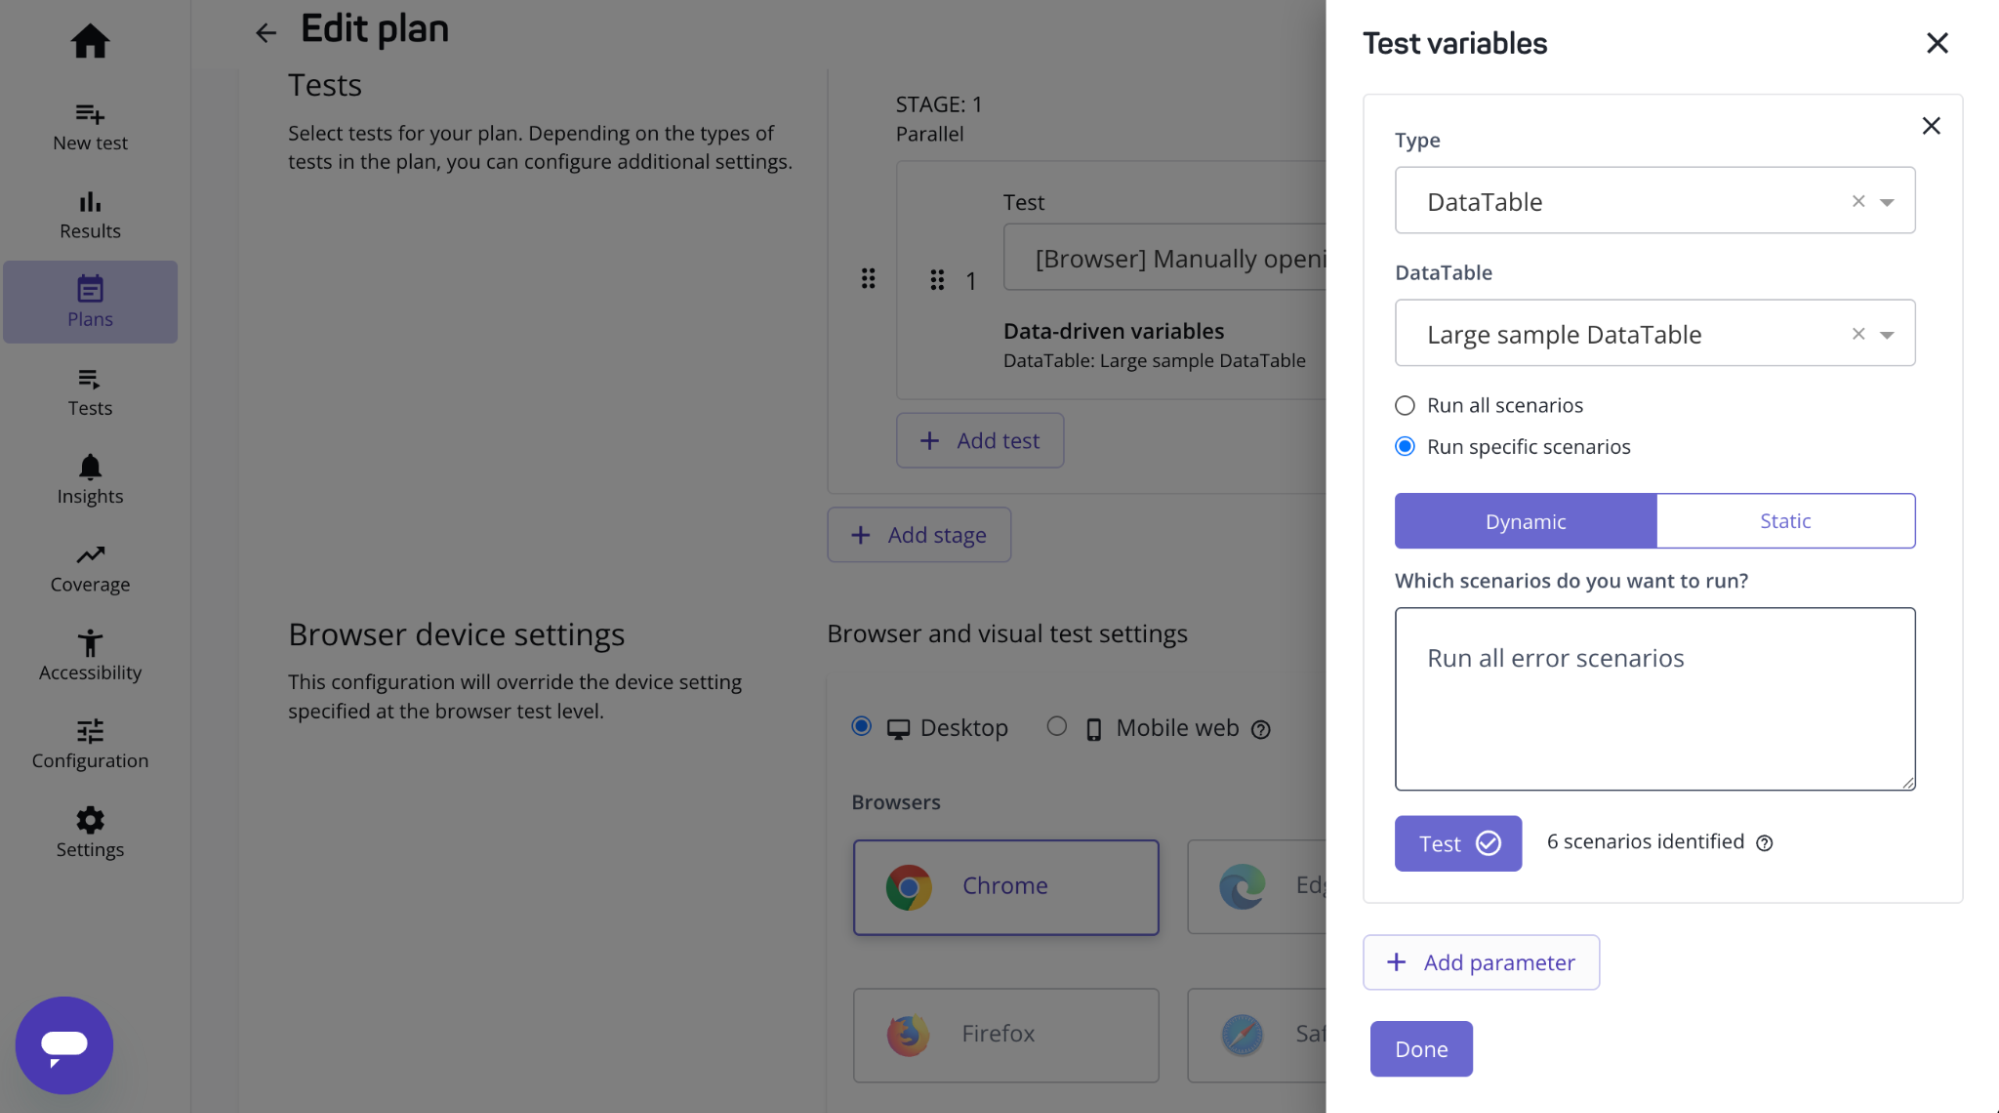Open the Type dropdown in Test variables

coord(1886,201)
